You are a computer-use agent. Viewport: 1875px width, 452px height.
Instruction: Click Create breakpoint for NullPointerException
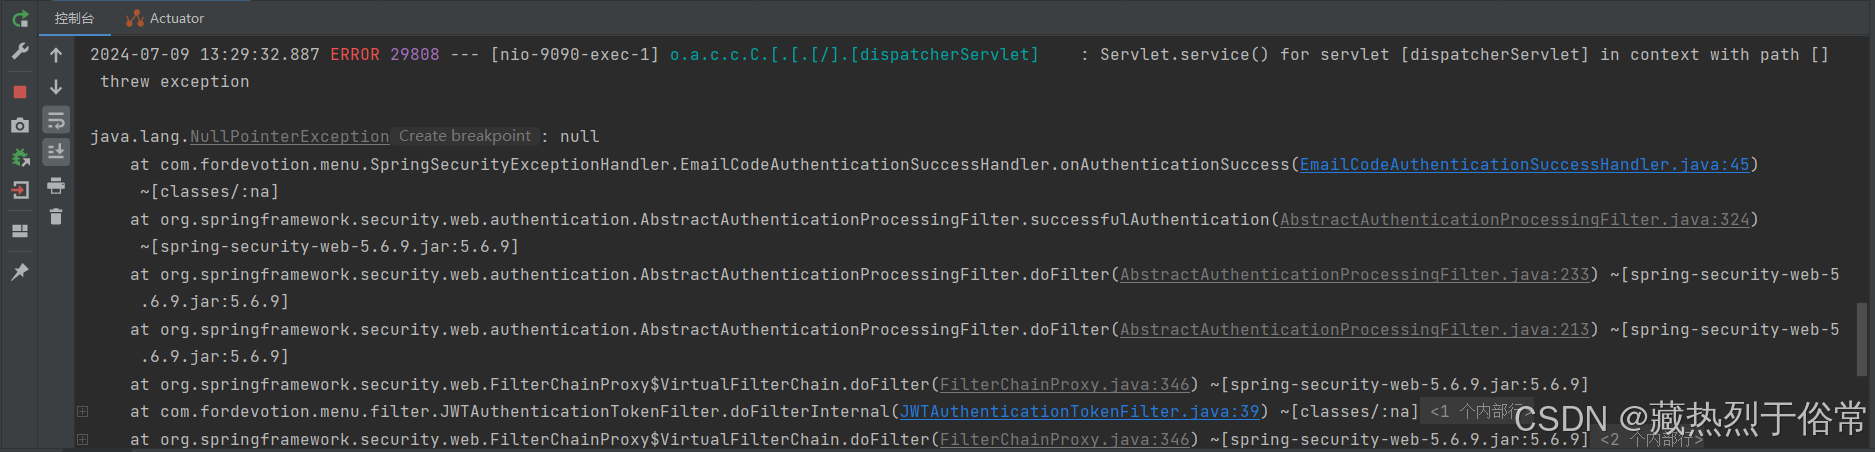(465, 136)
